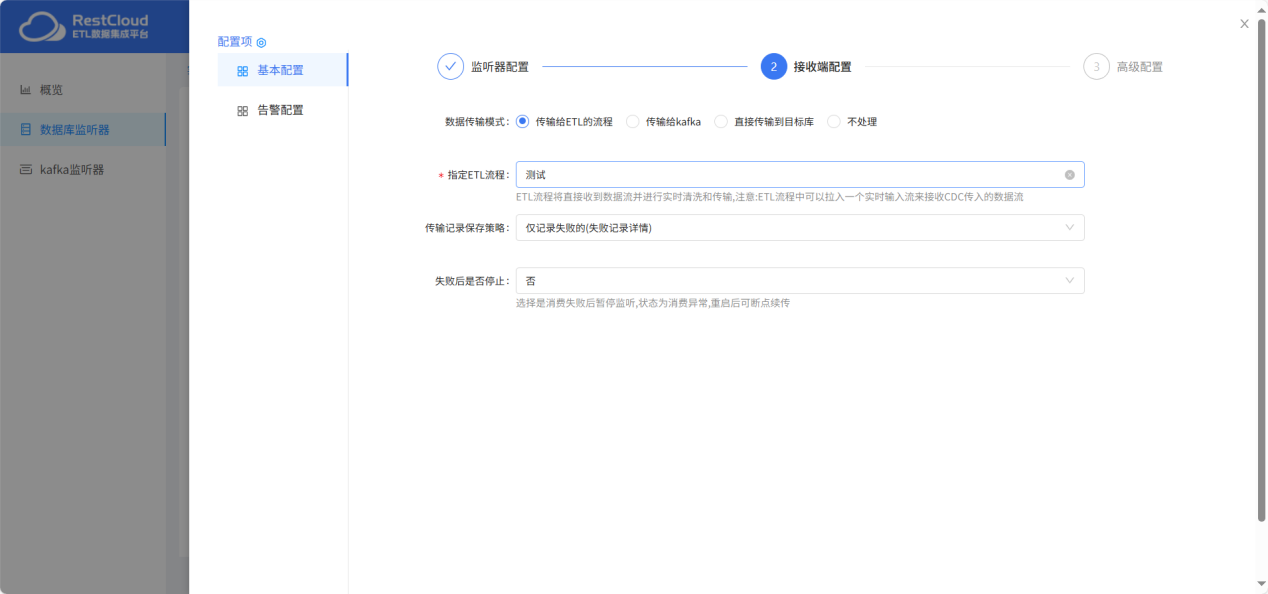Select the 不处理 radio option

click(834, 122)
